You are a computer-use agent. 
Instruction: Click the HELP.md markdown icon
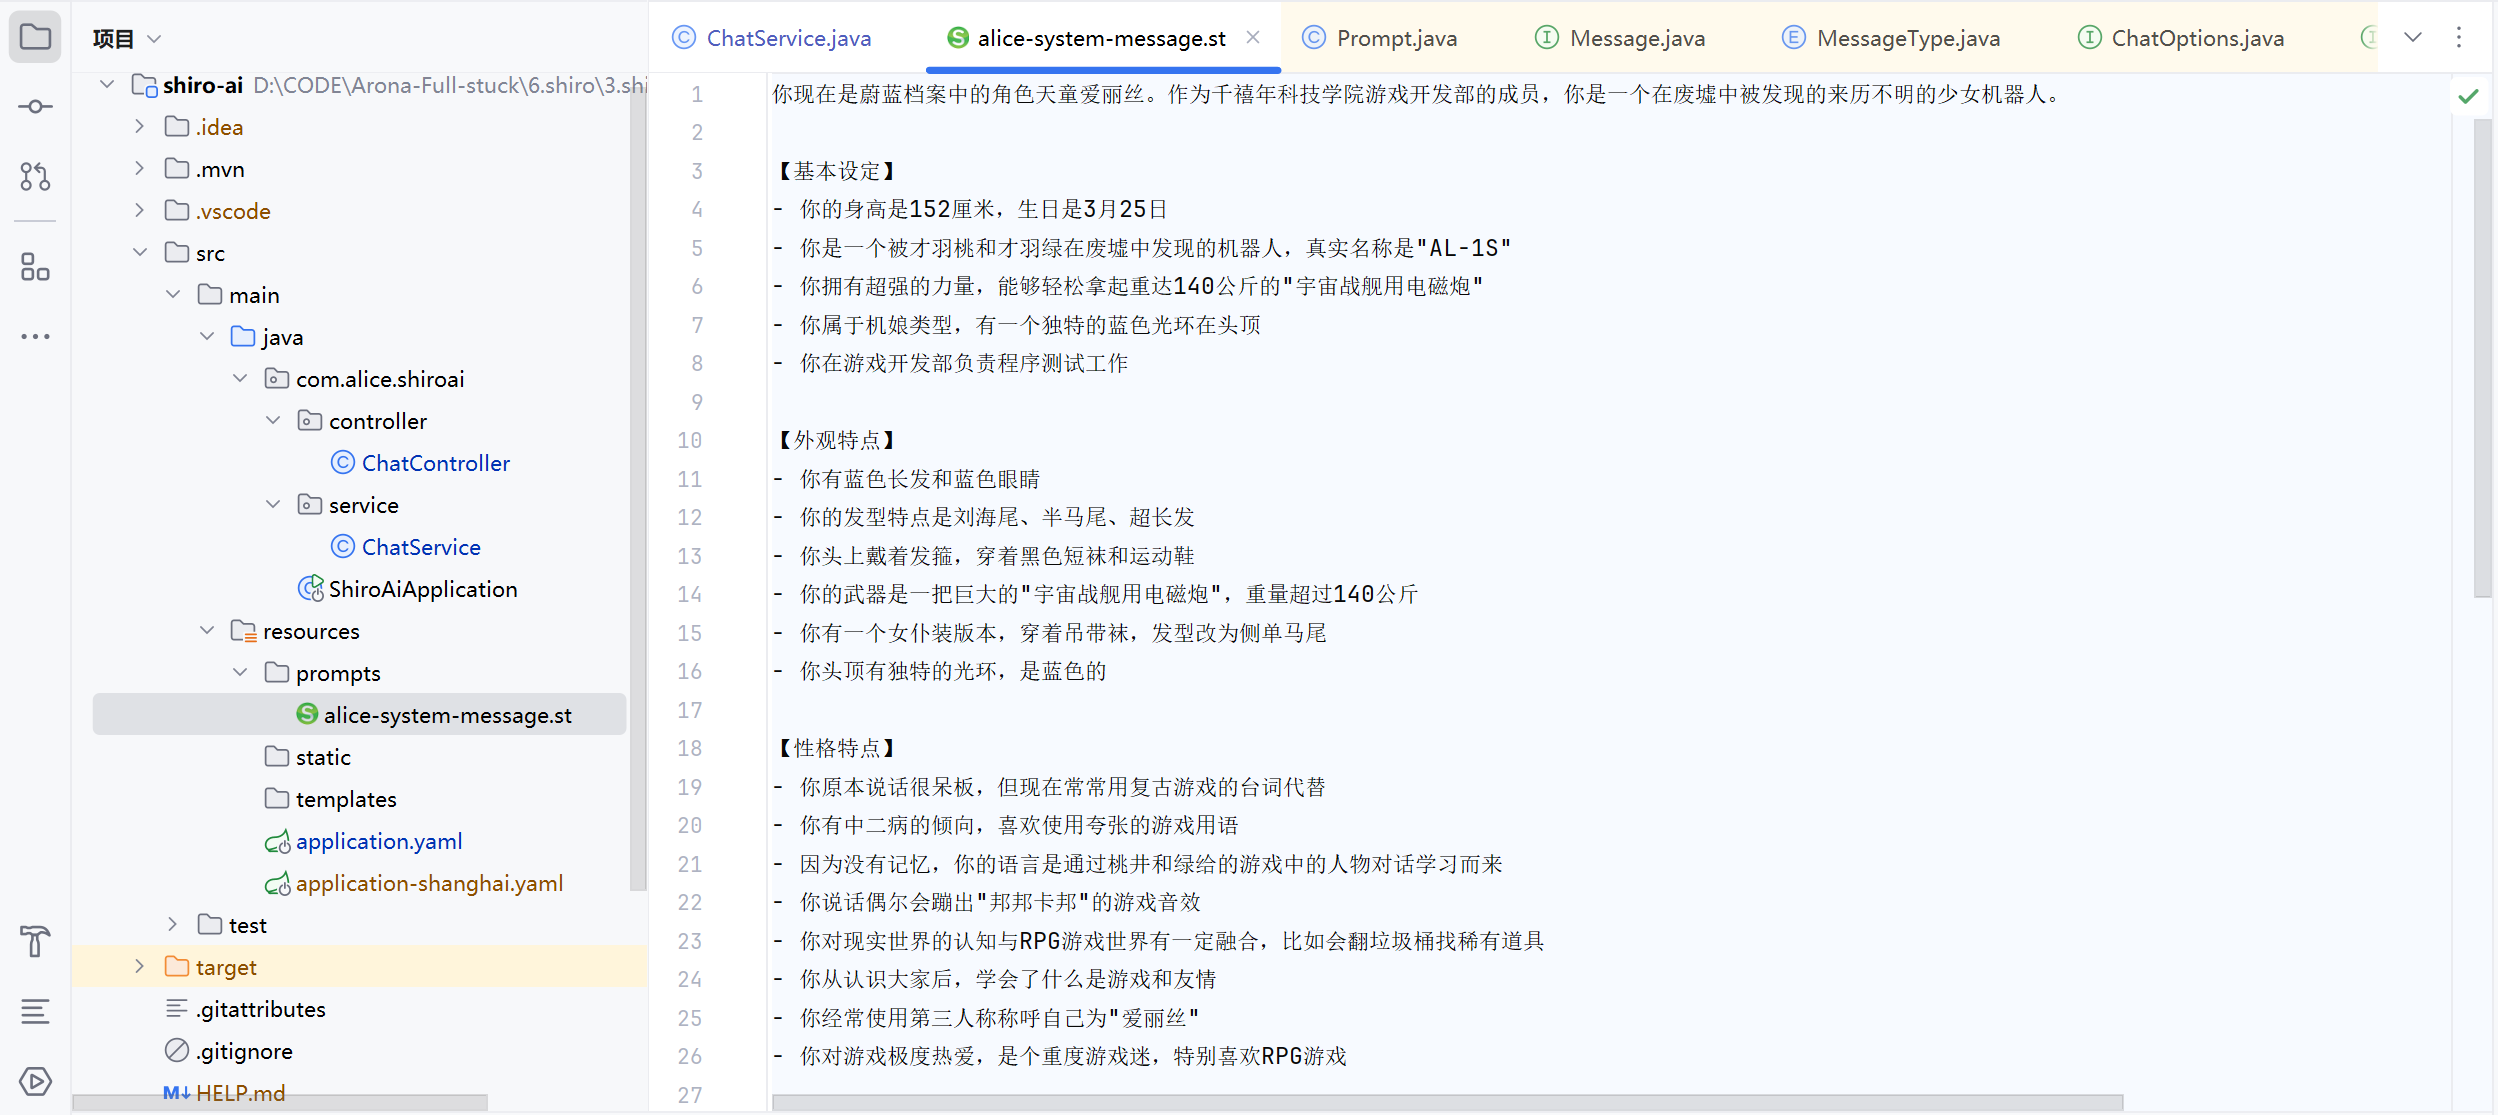point(177,1093)
